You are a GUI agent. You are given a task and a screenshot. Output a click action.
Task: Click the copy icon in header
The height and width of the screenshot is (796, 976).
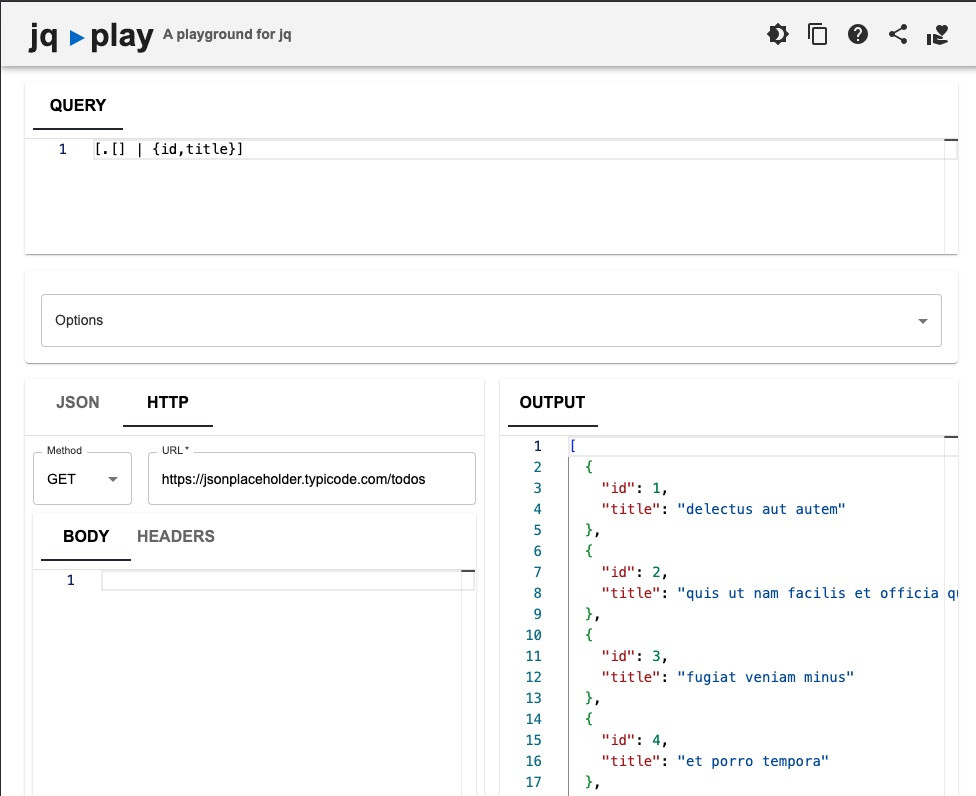(818, 35)
